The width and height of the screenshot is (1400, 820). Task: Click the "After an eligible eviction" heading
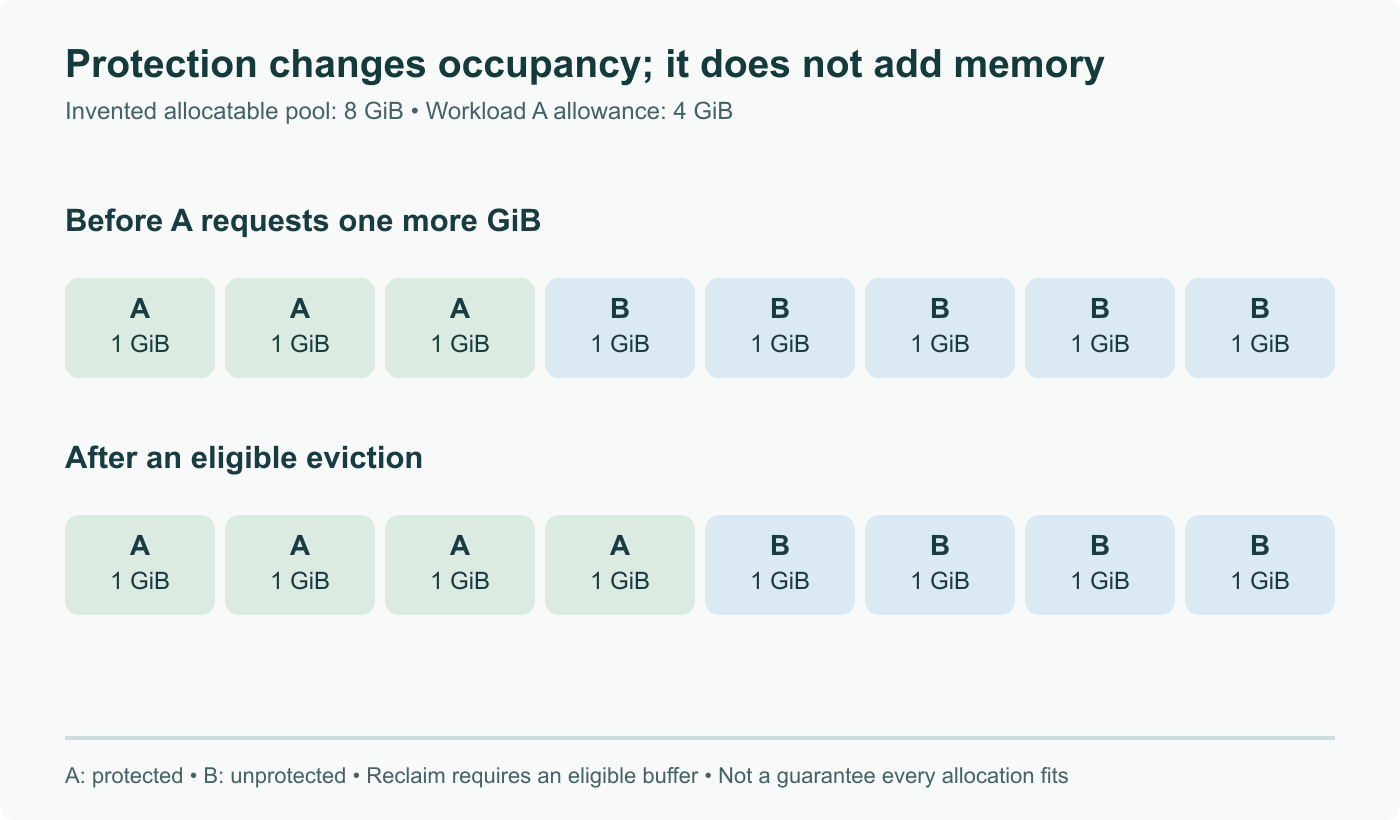[244, 458]
